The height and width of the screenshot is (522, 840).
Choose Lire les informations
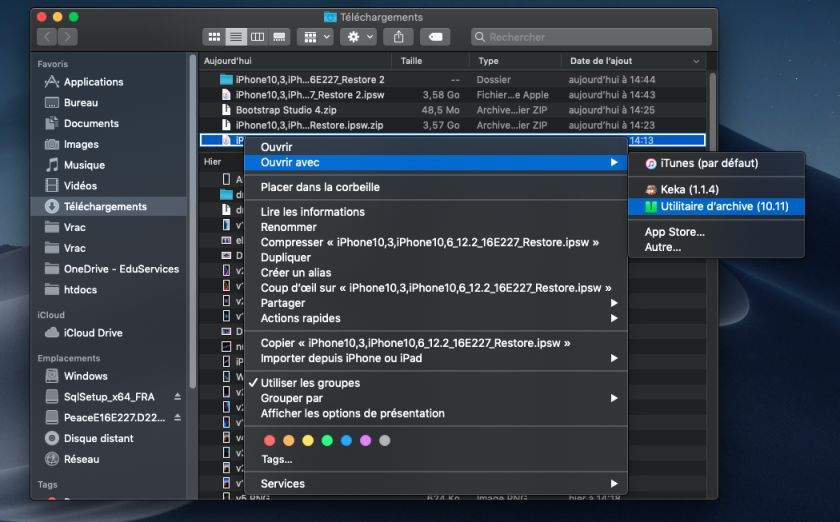click(x=436, y=212)
